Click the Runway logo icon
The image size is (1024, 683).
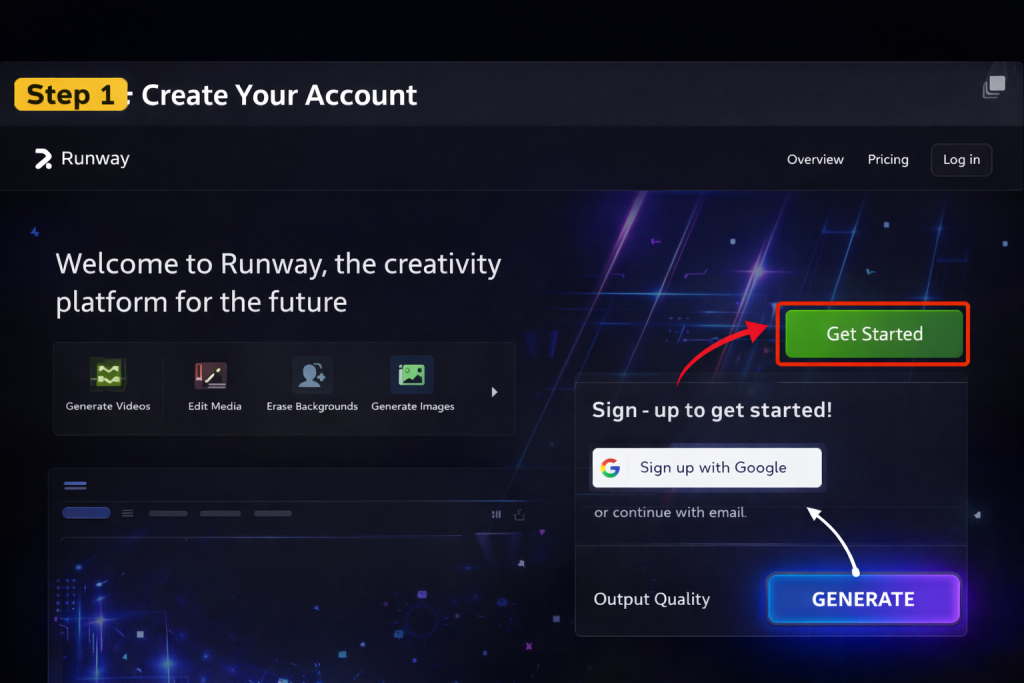click(43, 159)
